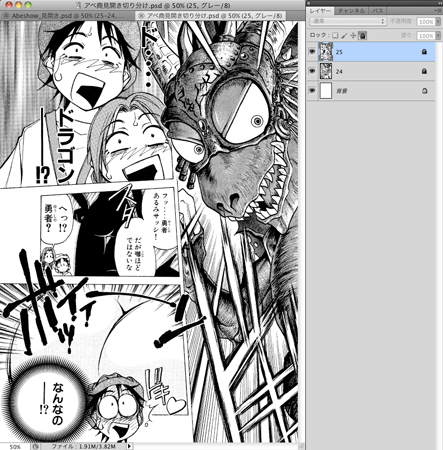Open the layers panel options menu icon
The height and width of the screenshot is (450, 443).
pyautogui.click(x=439, y=11)
